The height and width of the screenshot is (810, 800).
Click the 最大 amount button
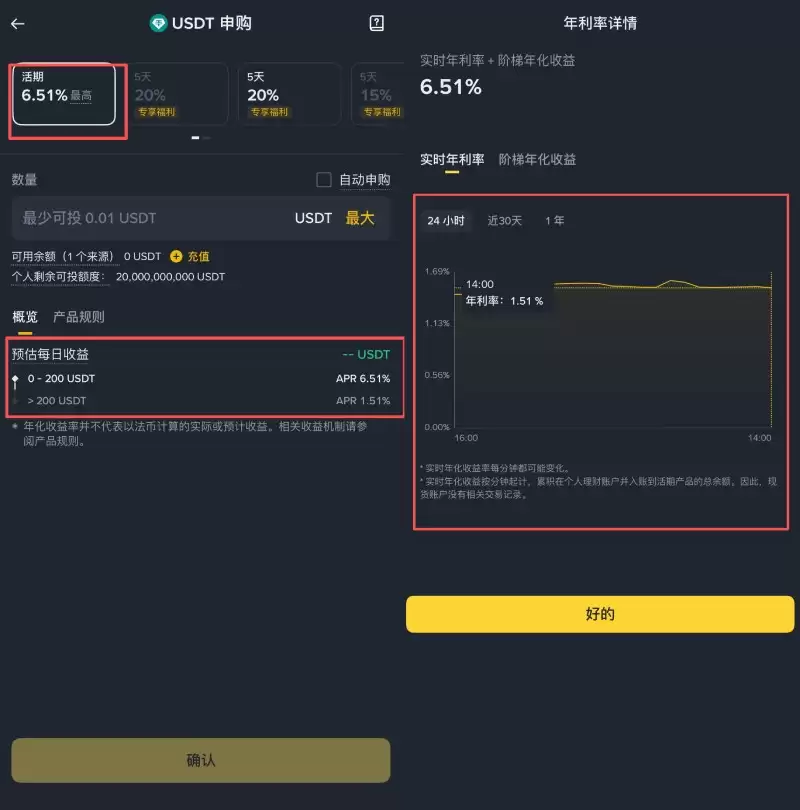click(359, 218)
